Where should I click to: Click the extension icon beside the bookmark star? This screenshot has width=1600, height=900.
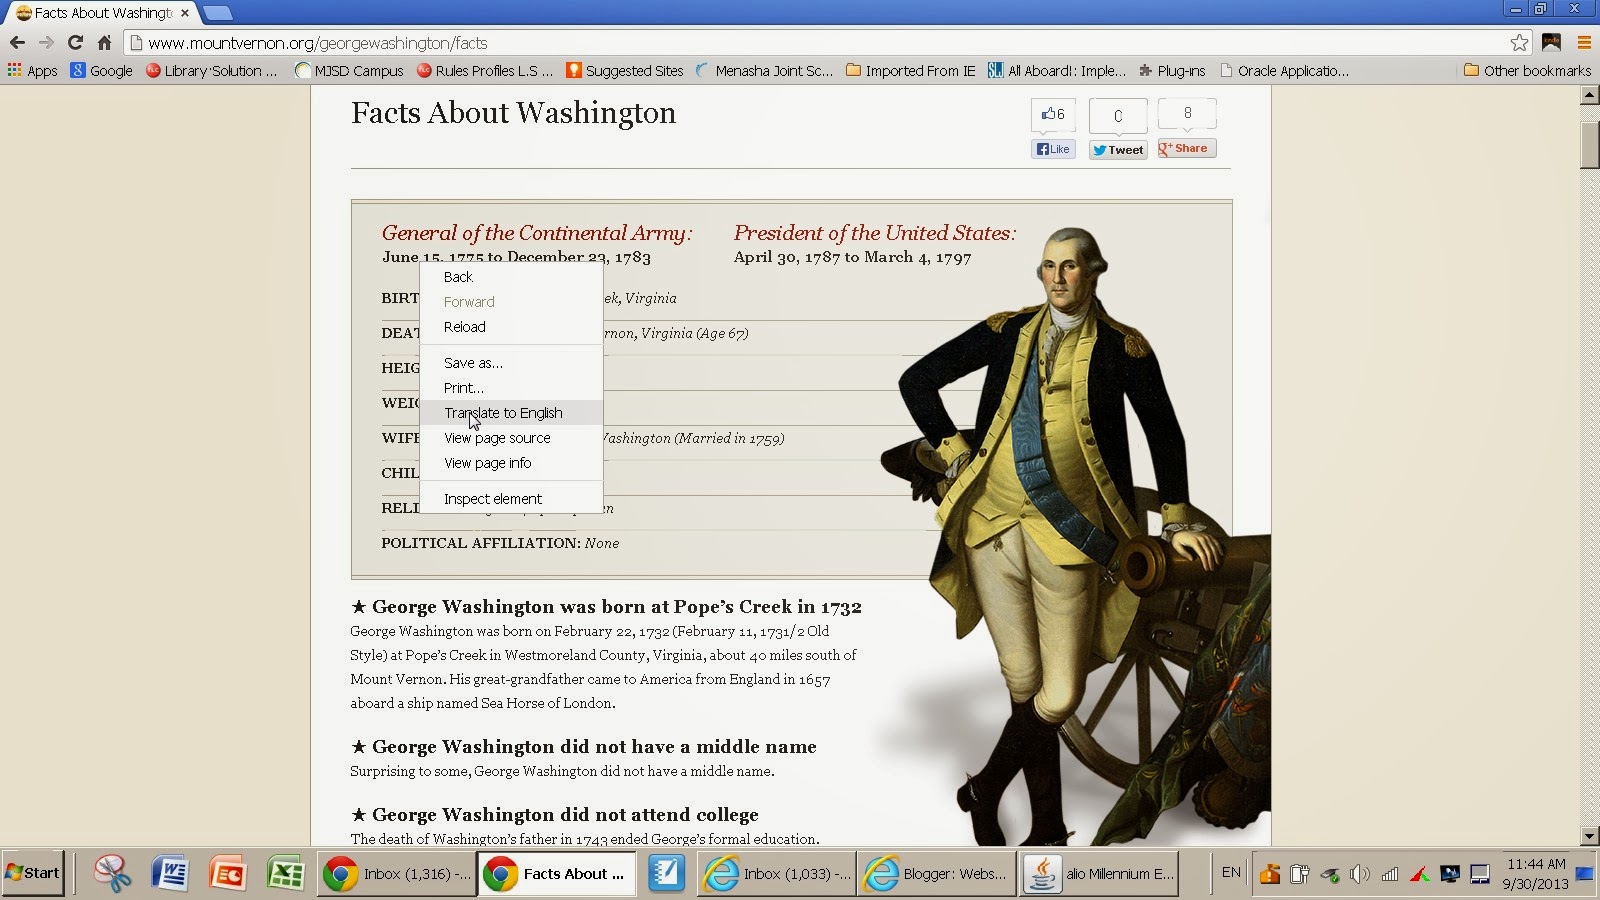point(1552,43)
